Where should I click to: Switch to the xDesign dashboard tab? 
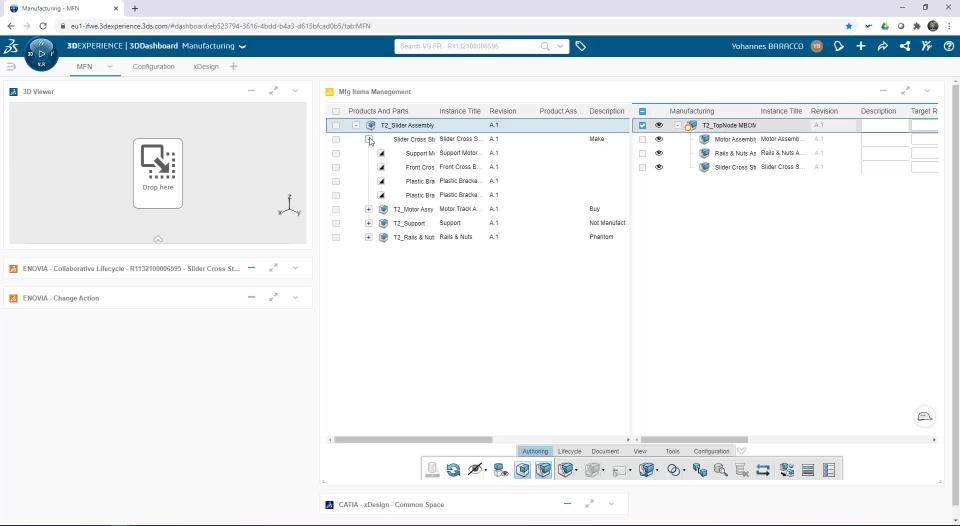coord(206,67)
